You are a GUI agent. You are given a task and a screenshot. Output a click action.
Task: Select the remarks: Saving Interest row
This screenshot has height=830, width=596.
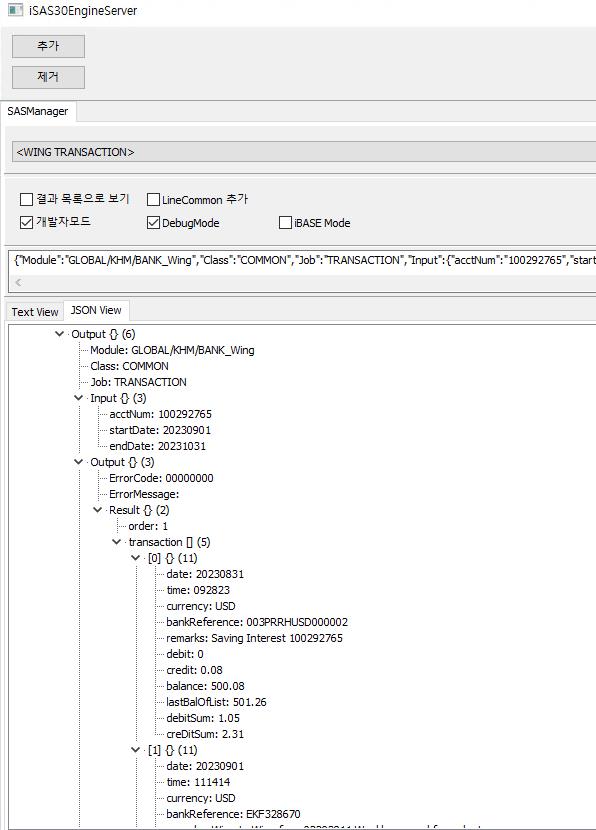[254, 638]
